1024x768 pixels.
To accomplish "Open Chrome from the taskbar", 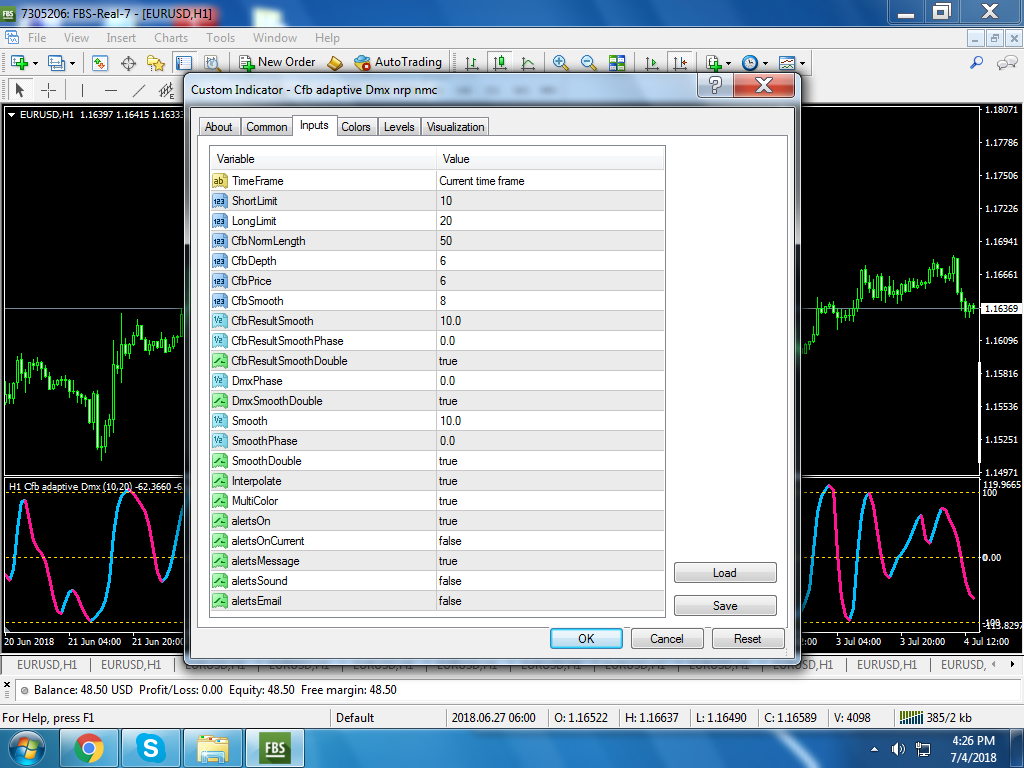I will 89,748.
